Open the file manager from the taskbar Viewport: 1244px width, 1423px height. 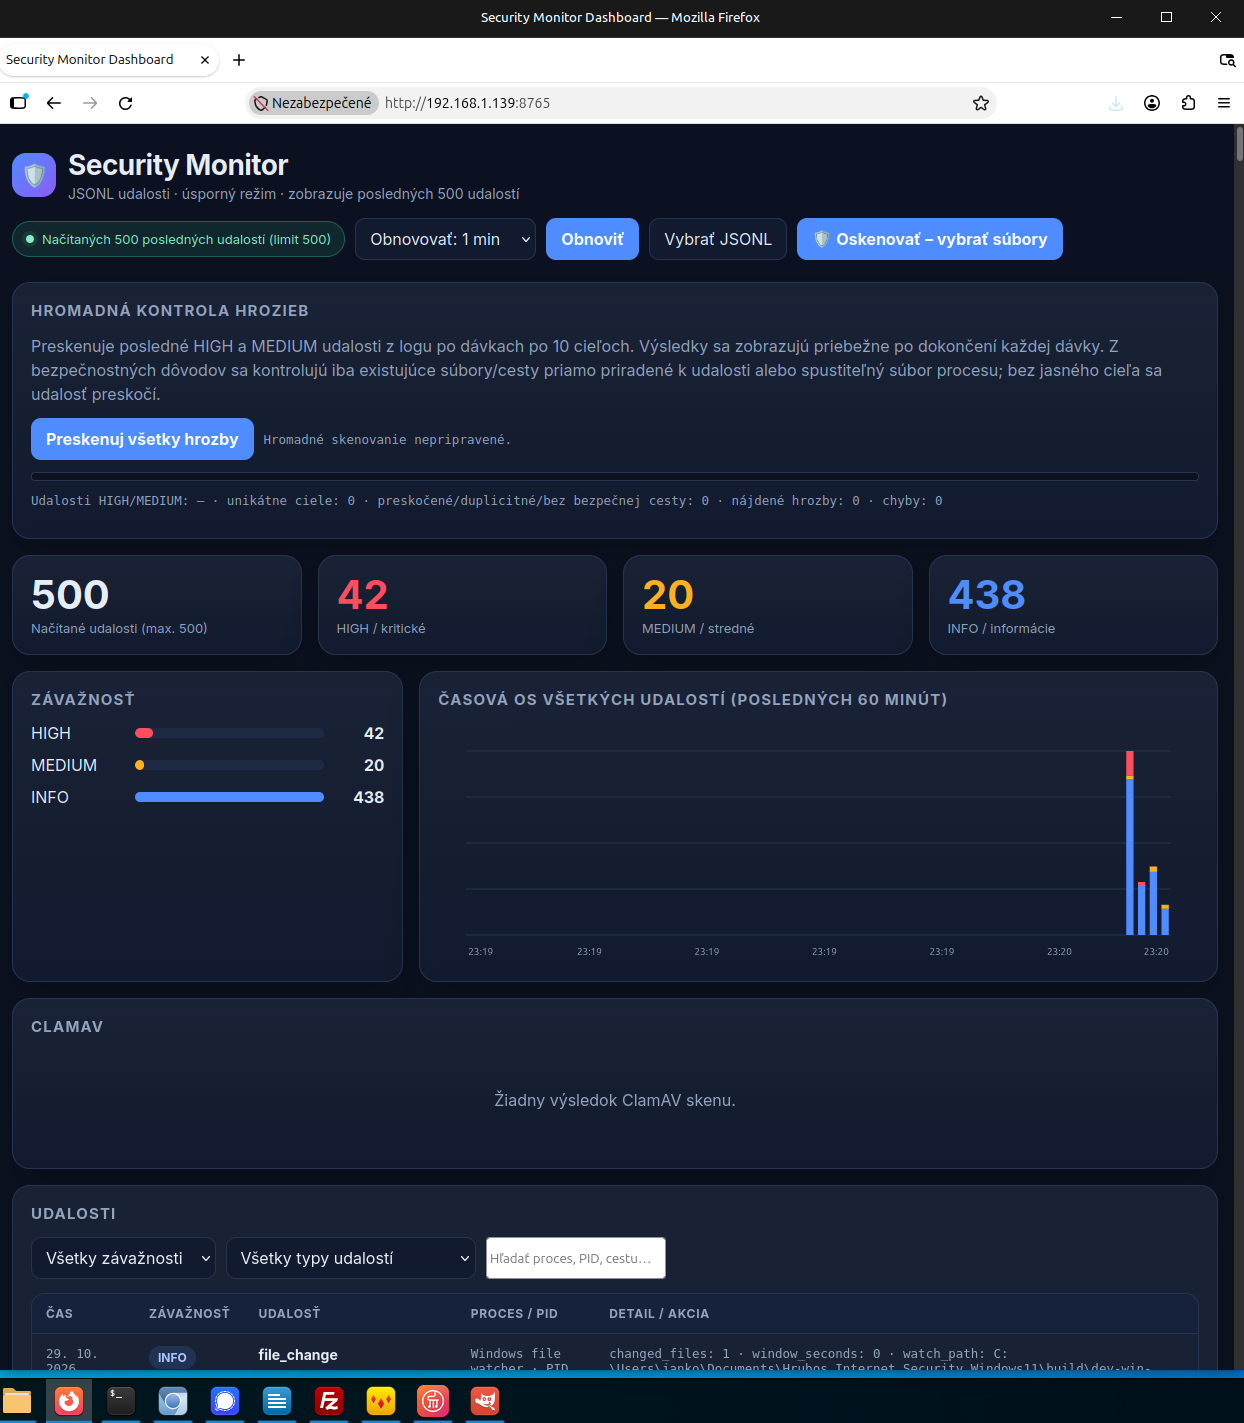point(17,1401)
